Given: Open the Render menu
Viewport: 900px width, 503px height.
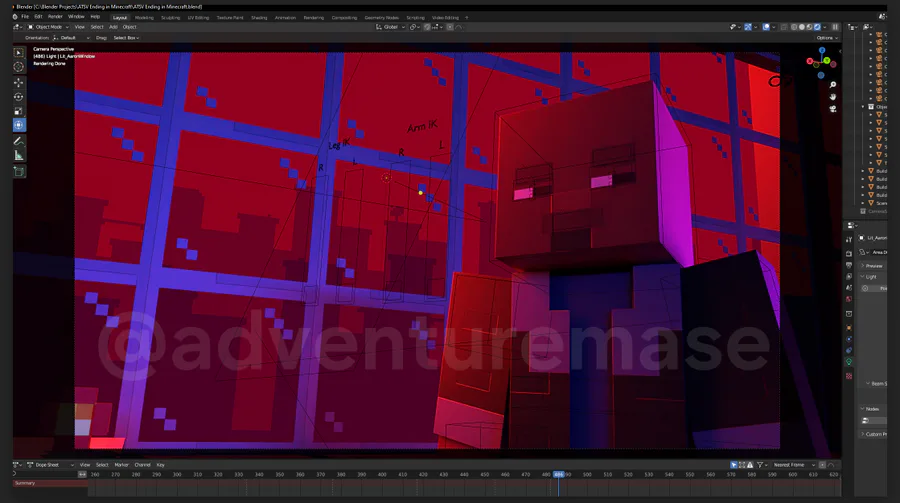Looking at the screenshot, I should (x=55, y=17).
